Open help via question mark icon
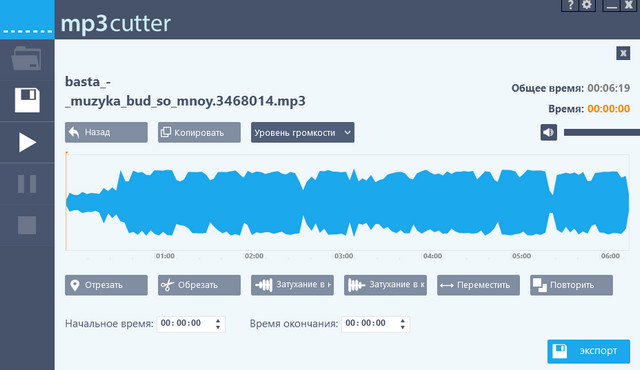 coord(570,5)
